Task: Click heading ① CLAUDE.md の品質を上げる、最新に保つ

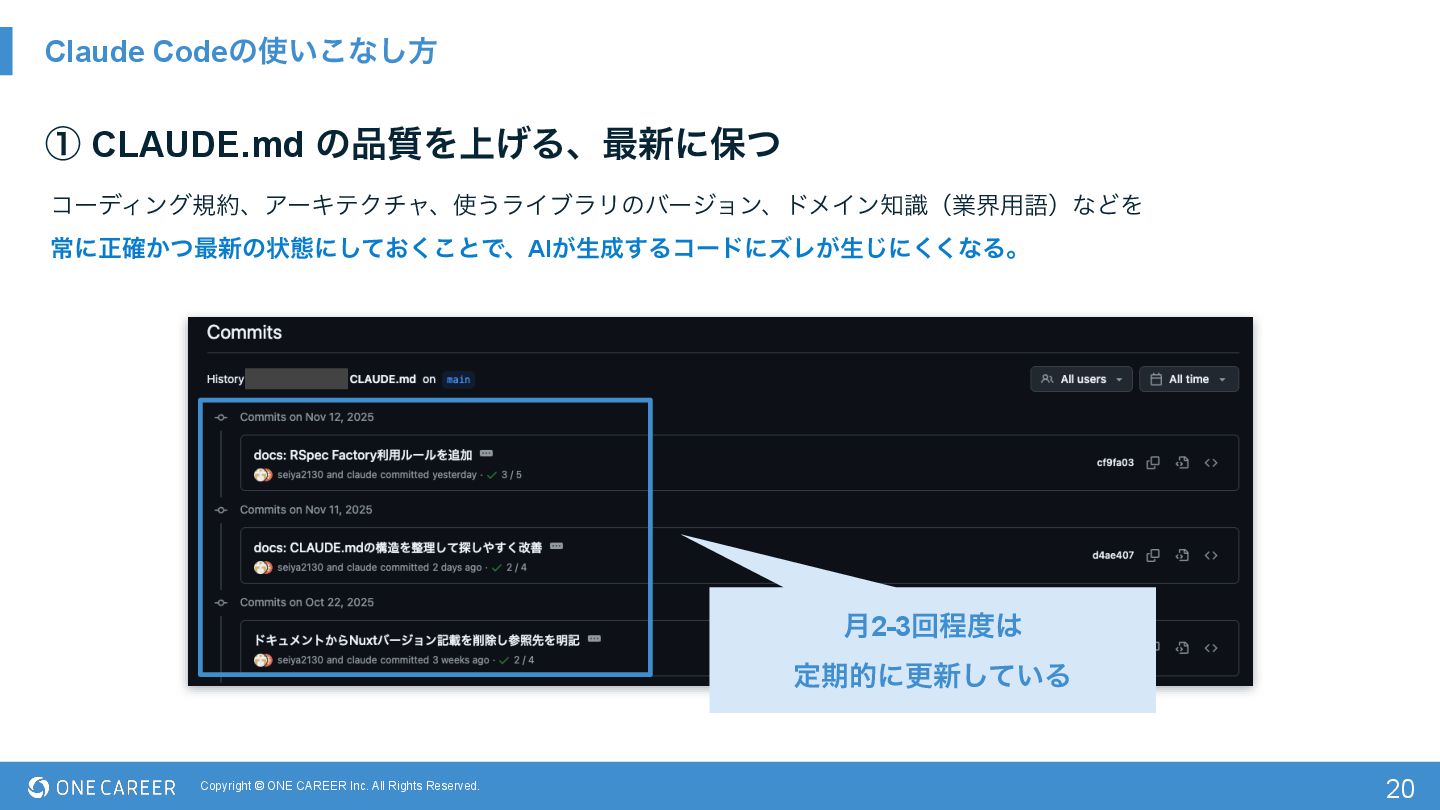Action: coord(412,144)
